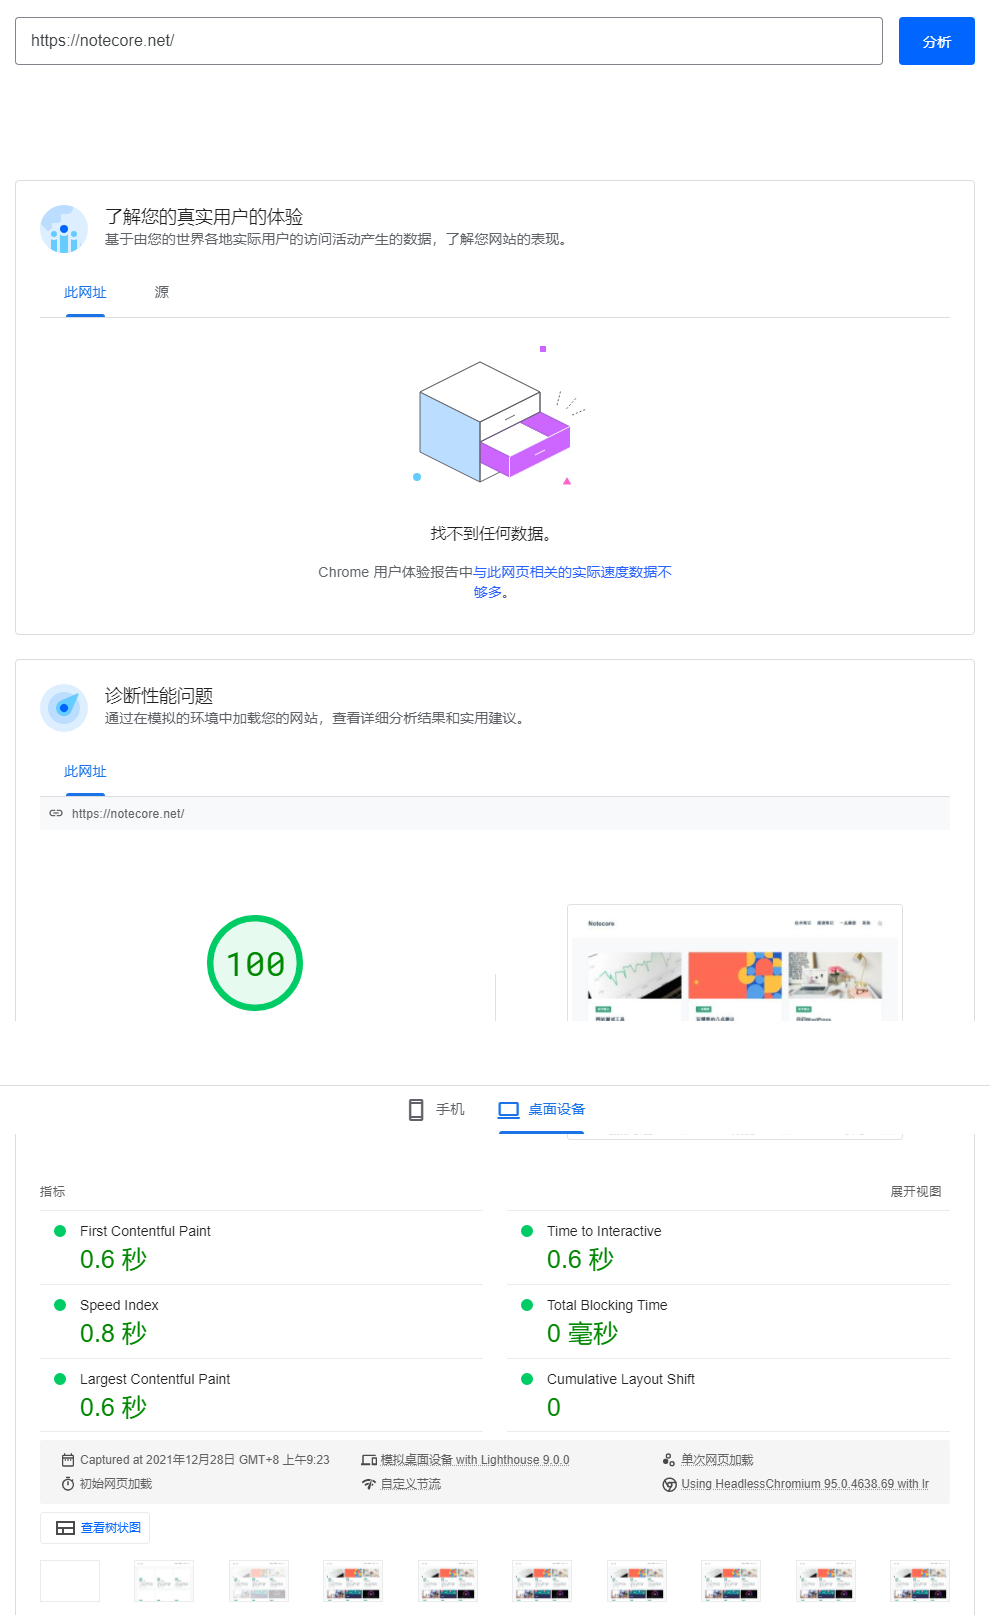Image resolution: width=990 pixels, height=1615 pixels.
Task: Open the 查看树状图 treemap view
Action: 95,1528
